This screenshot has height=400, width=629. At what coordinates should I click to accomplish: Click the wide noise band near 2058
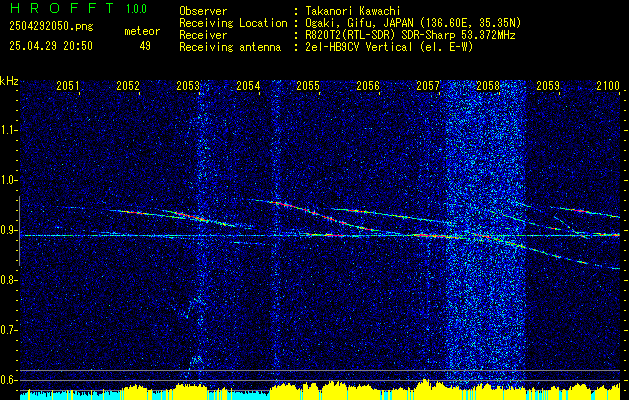485,235
